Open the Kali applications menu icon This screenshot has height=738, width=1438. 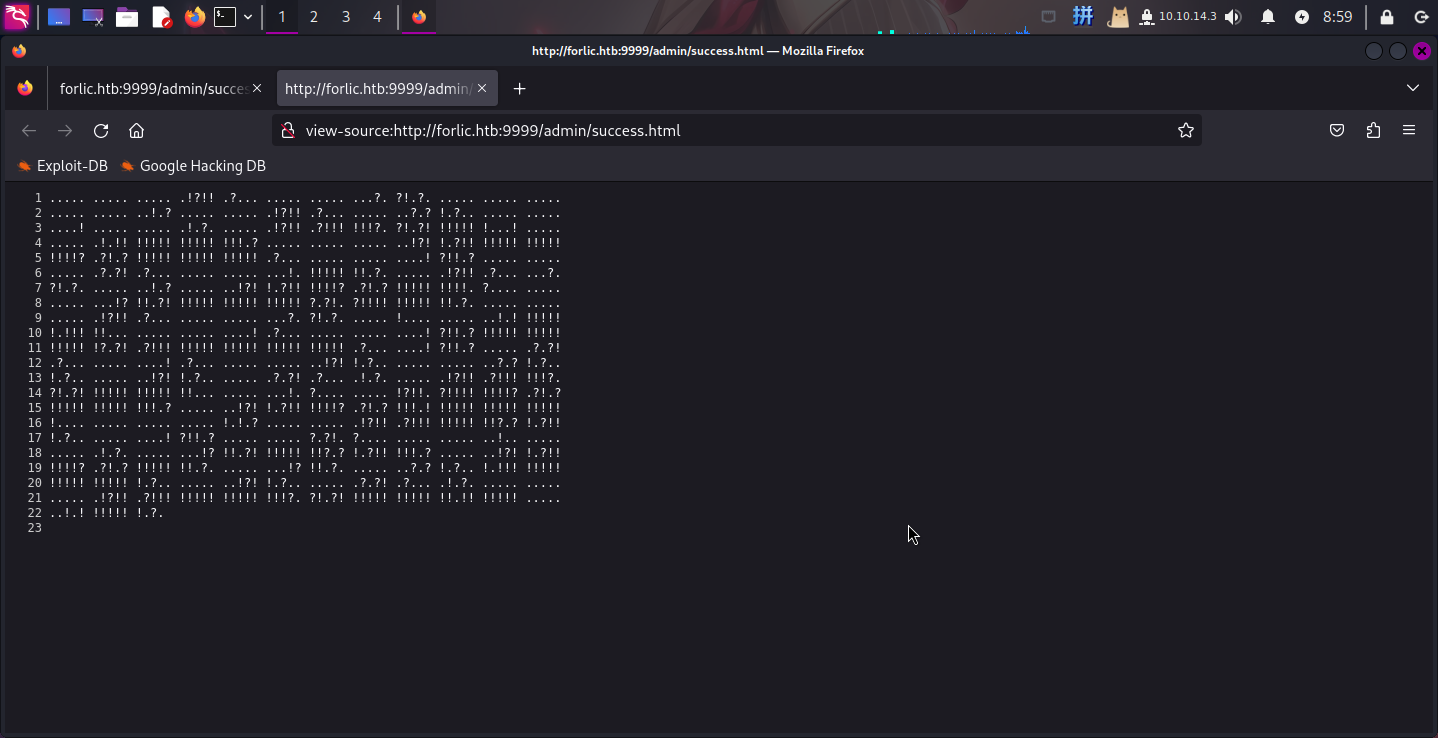click(x=17, y=16)
